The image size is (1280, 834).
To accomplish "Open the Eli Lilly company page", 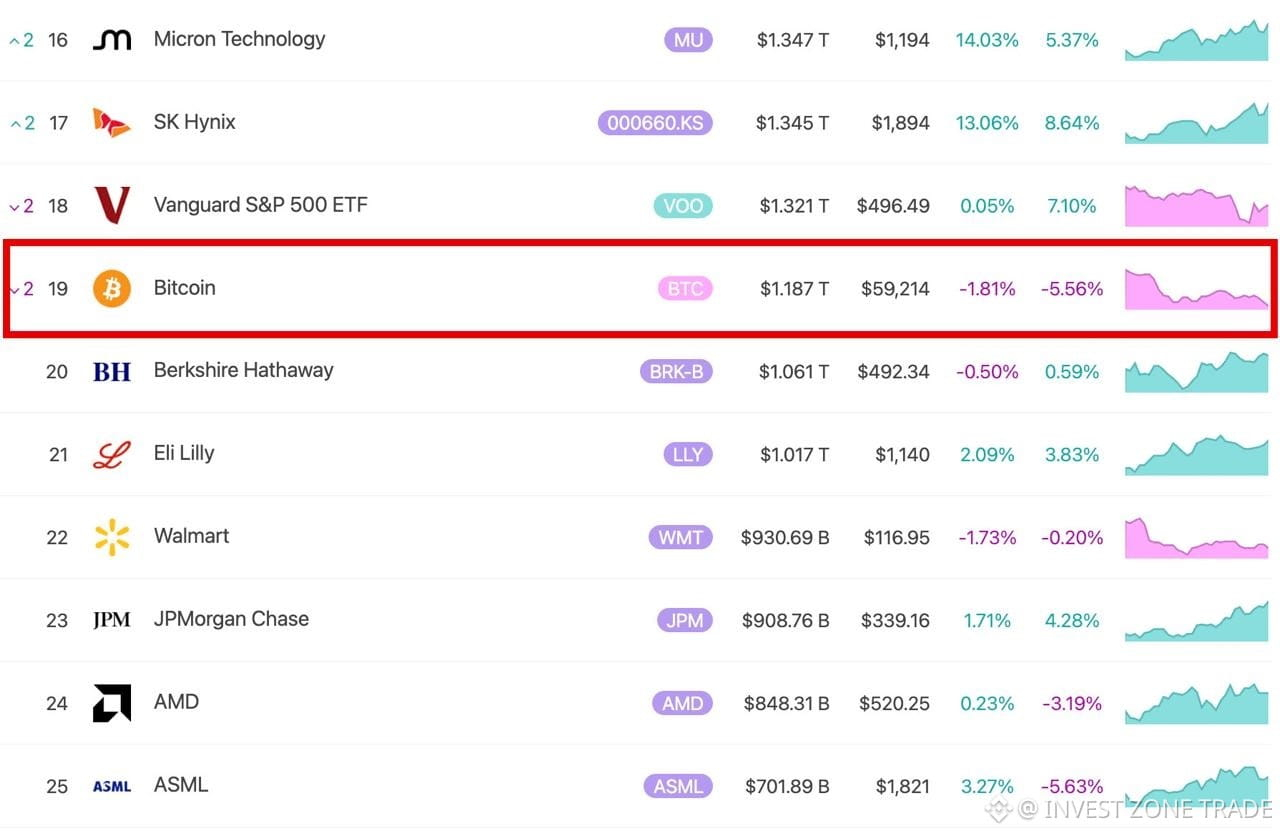I will [184, 453].
